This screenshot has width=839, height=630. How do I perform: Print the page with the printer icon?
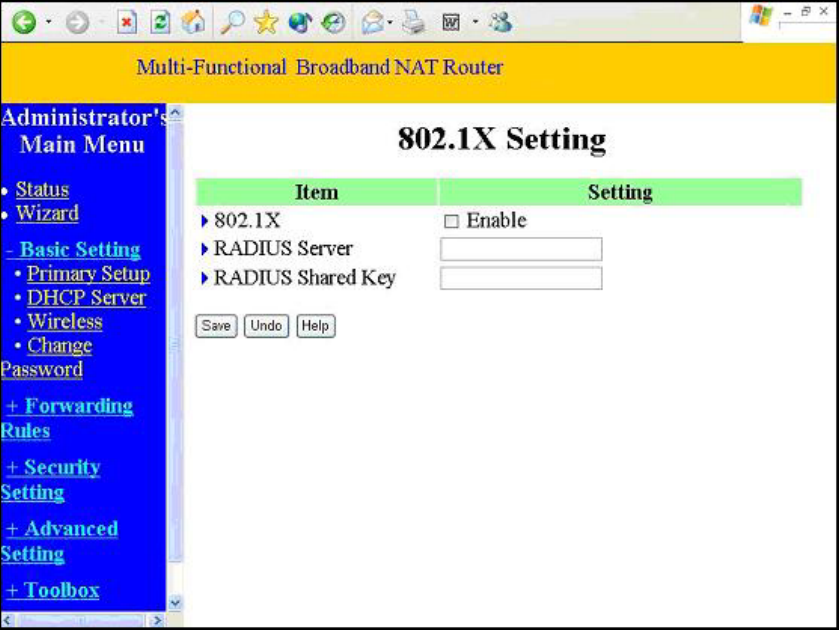[414, 22]
